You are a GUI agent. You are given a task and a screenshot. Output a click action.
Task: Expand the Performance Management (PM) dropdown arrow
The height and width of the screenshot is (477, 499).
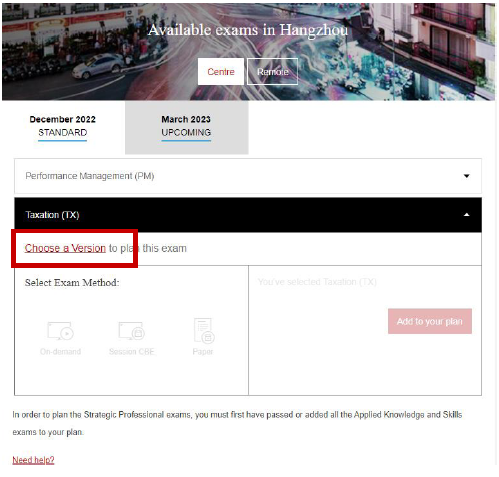coord(466,176)
